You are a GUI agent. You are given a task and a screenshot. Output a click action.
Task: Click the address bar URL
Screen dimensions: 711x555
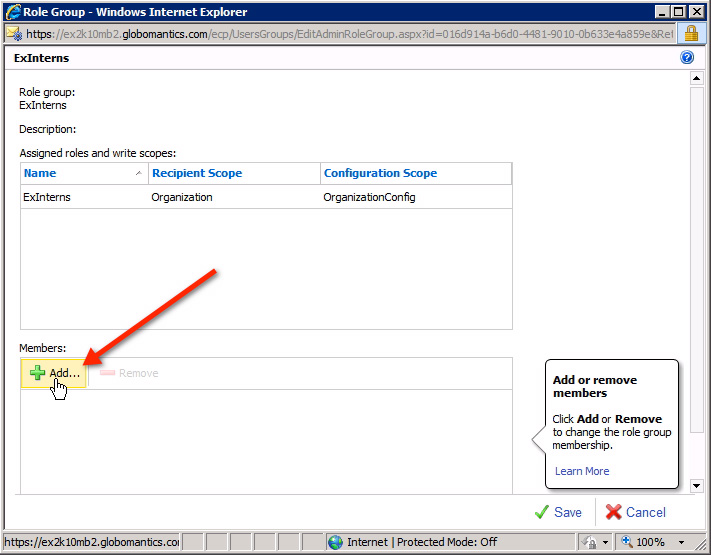tap(349, 34)
